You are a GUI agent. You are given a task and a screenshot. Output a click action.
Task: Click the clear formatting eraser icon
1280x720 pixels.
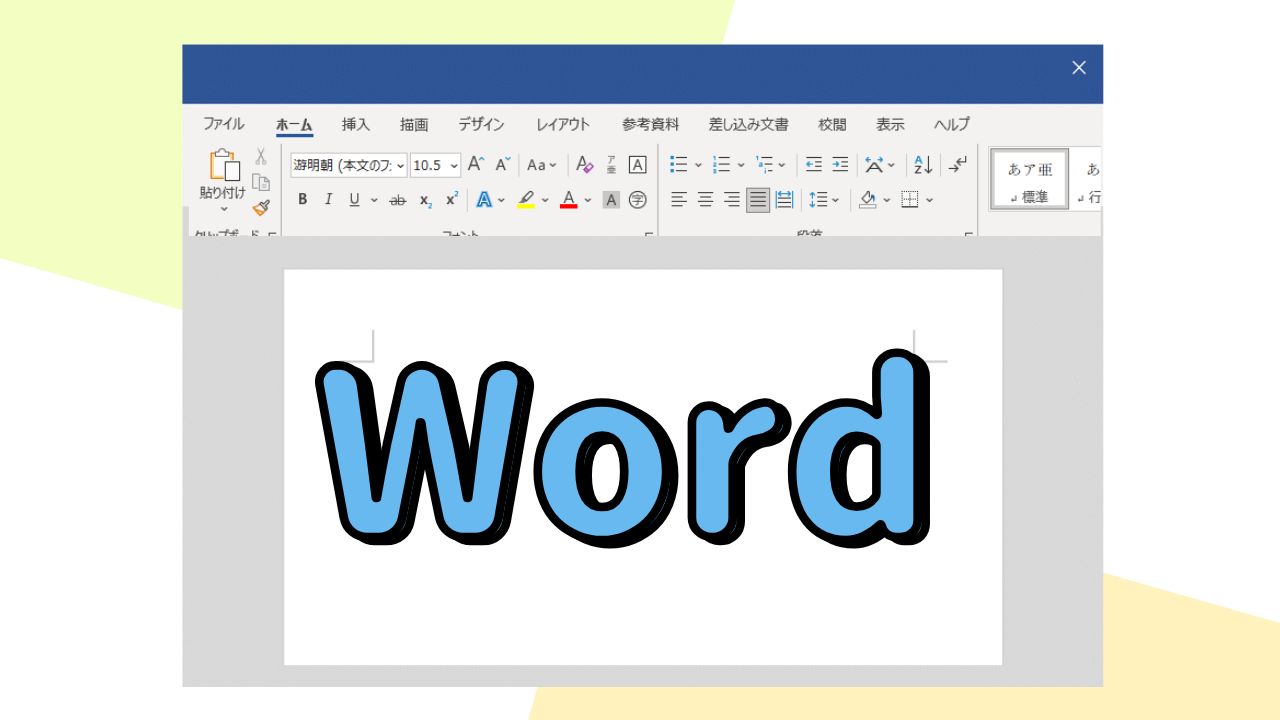[585, 165]
